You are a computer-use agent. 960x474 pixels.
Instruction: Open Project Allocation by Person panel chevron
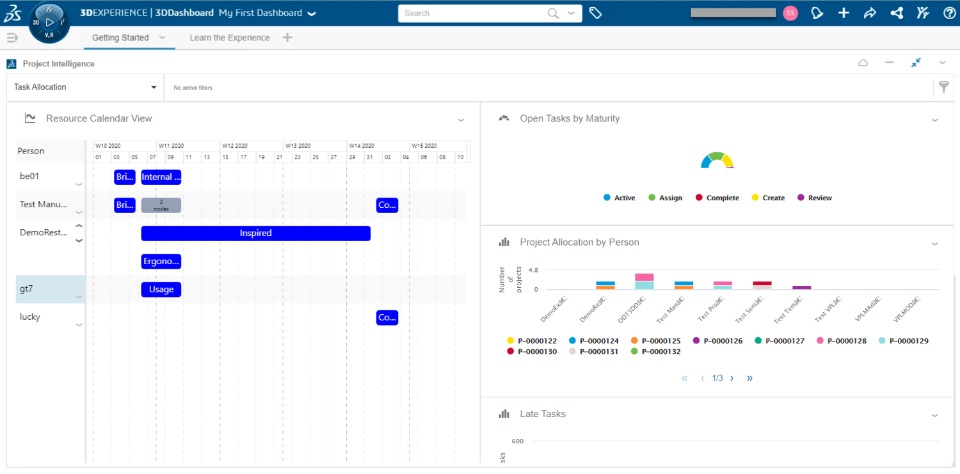[x=935, y=244]
